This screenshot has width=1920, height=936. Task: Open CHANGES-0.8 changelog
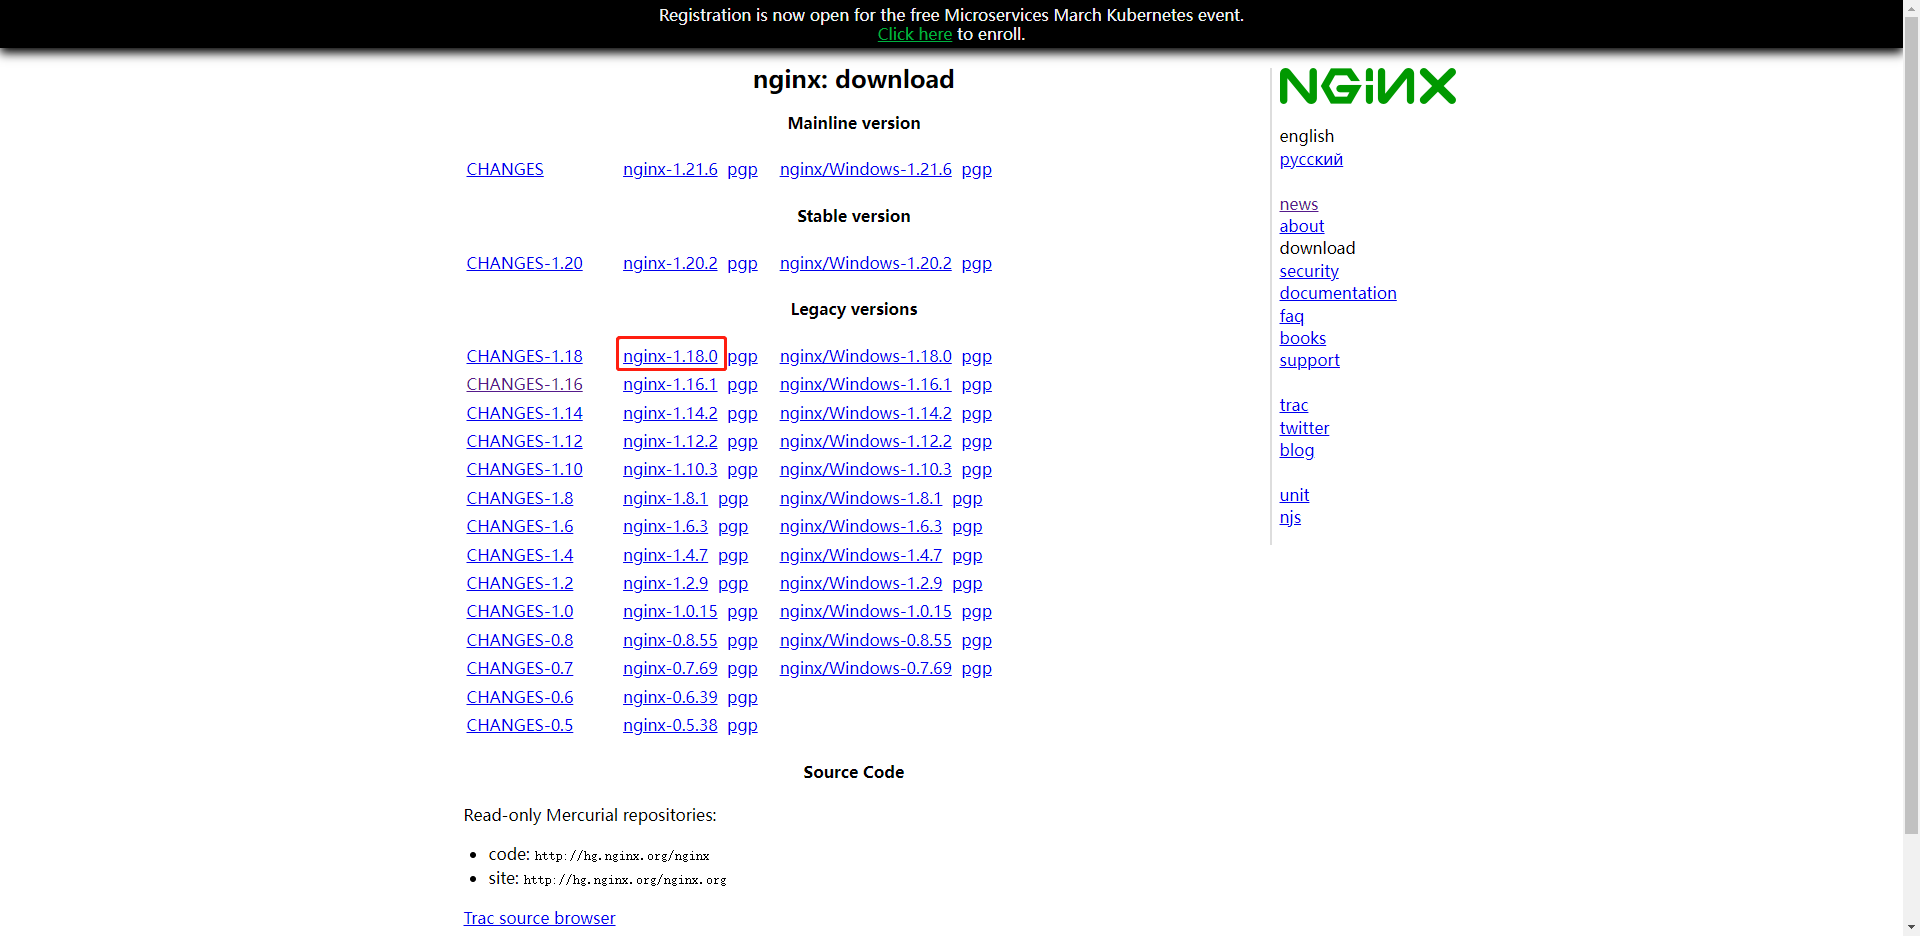pos(520,640)
